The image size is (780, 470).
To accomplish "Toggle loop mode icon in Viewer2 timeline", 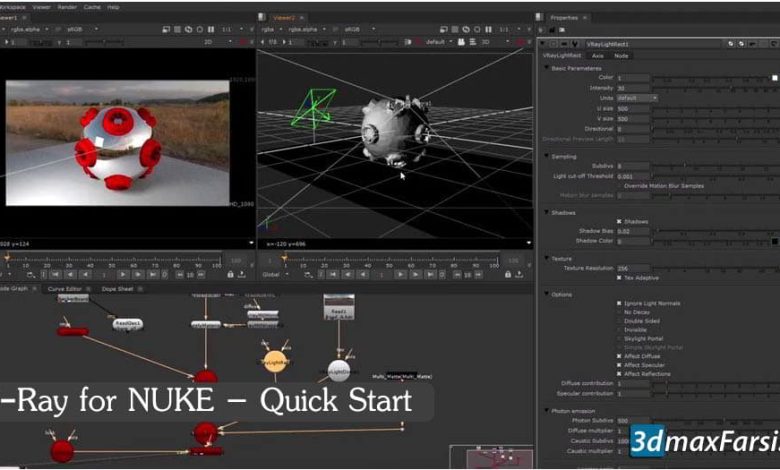I will [x=308, y=275].
